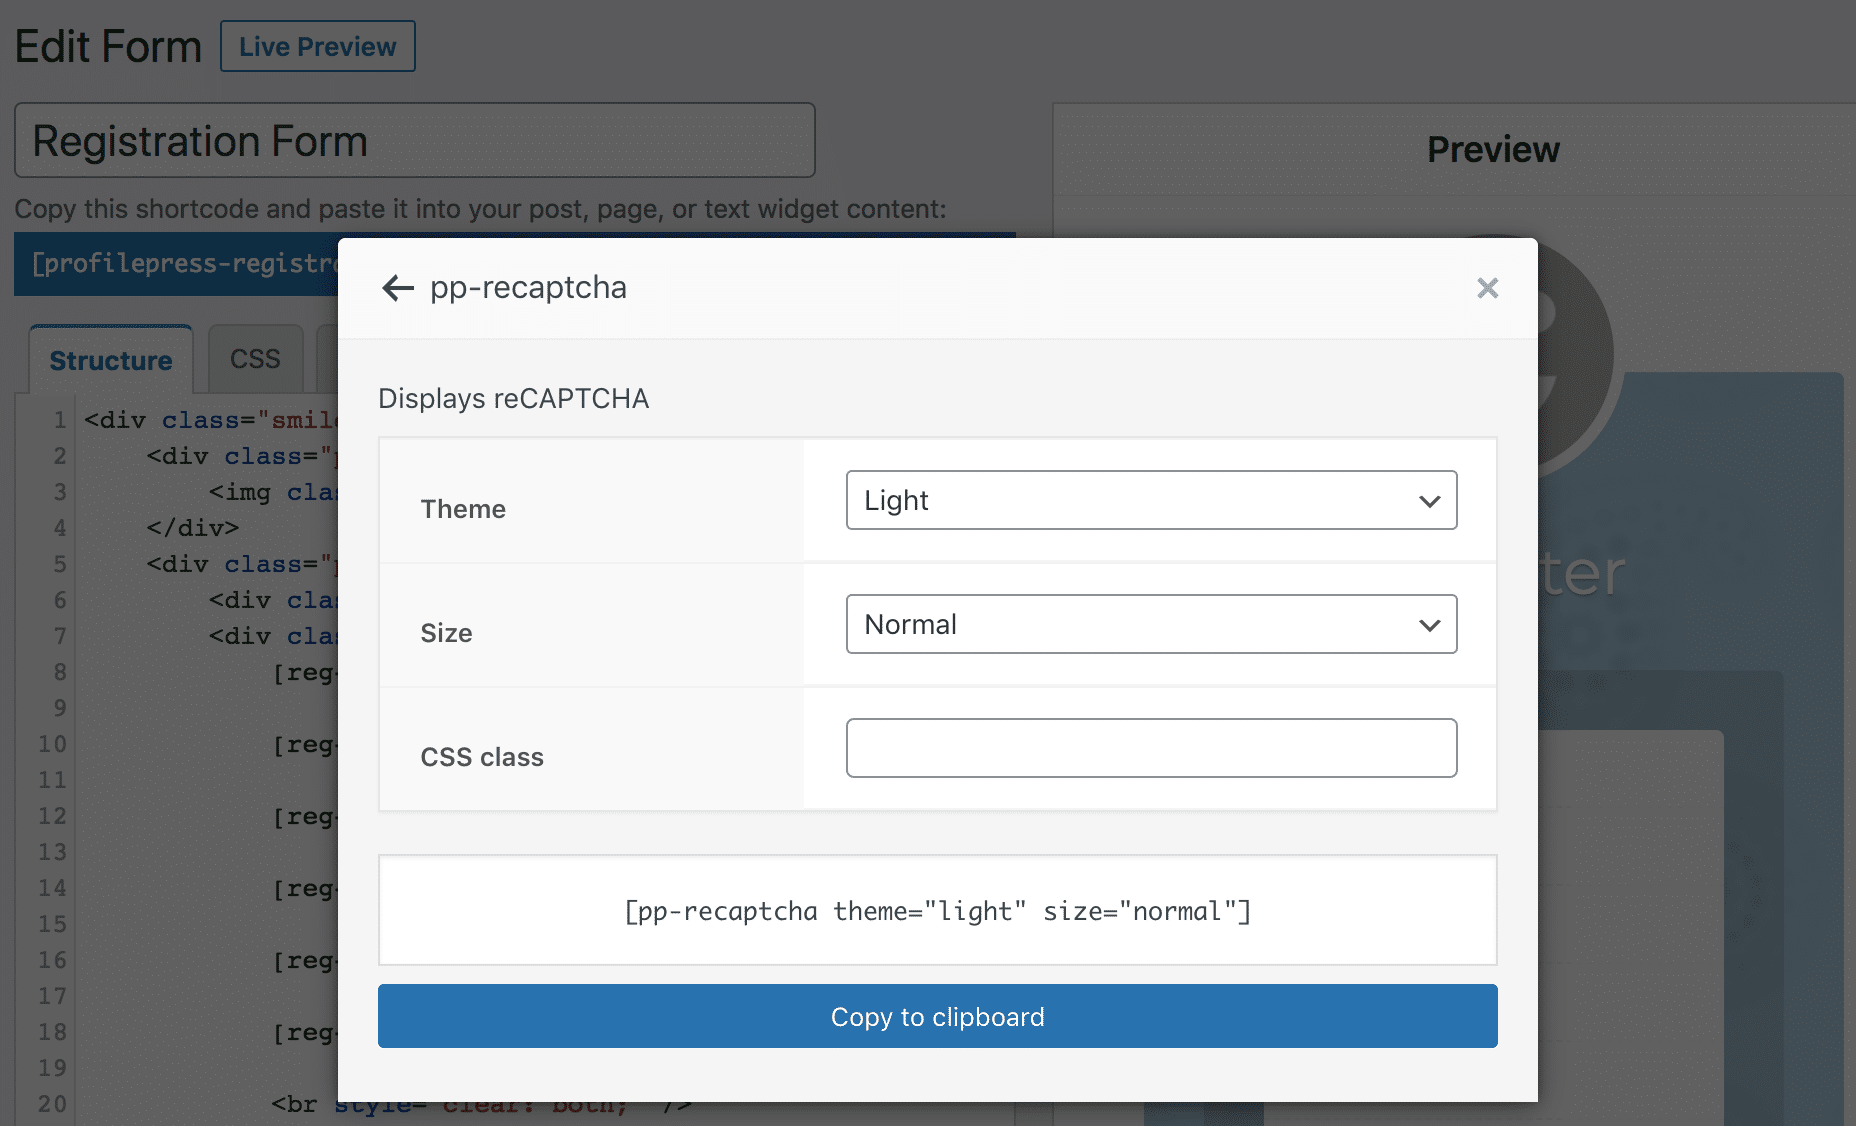
Task: Click line number 1 in code editor
Action: tap(59, 420)
